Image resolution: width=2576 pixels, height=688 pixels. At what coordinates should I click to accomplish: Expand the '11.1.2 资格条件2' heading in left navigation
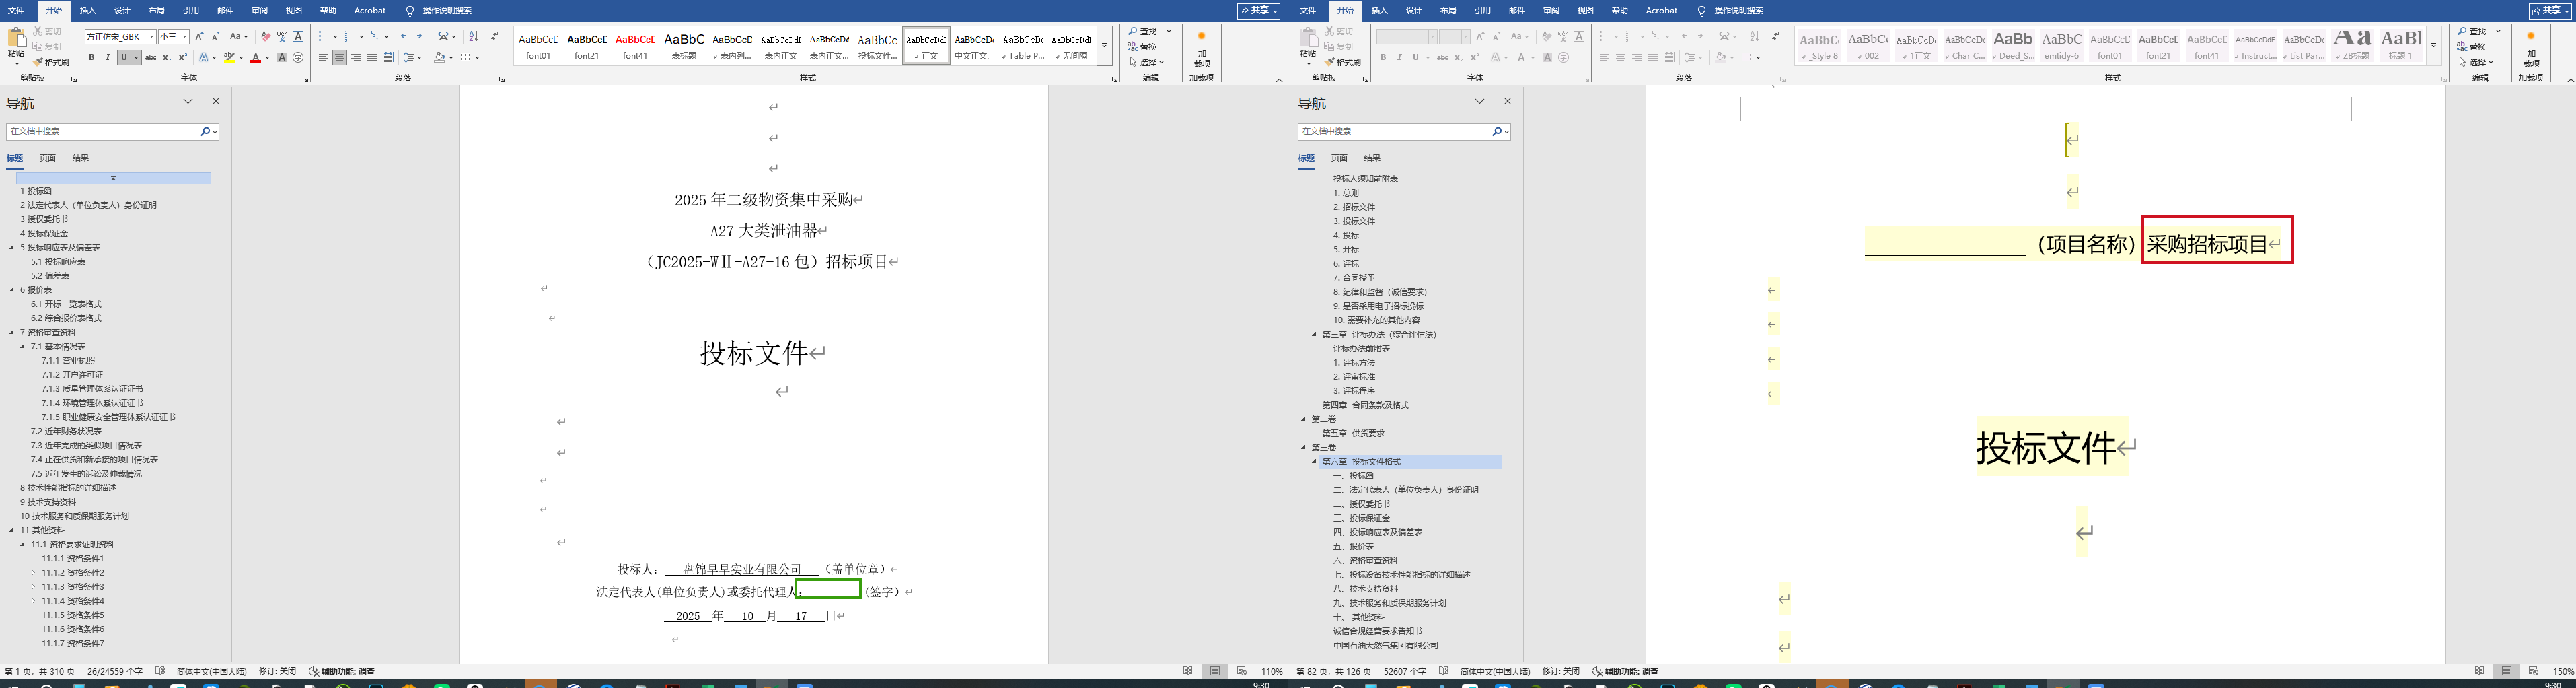(x=34, y=573)
